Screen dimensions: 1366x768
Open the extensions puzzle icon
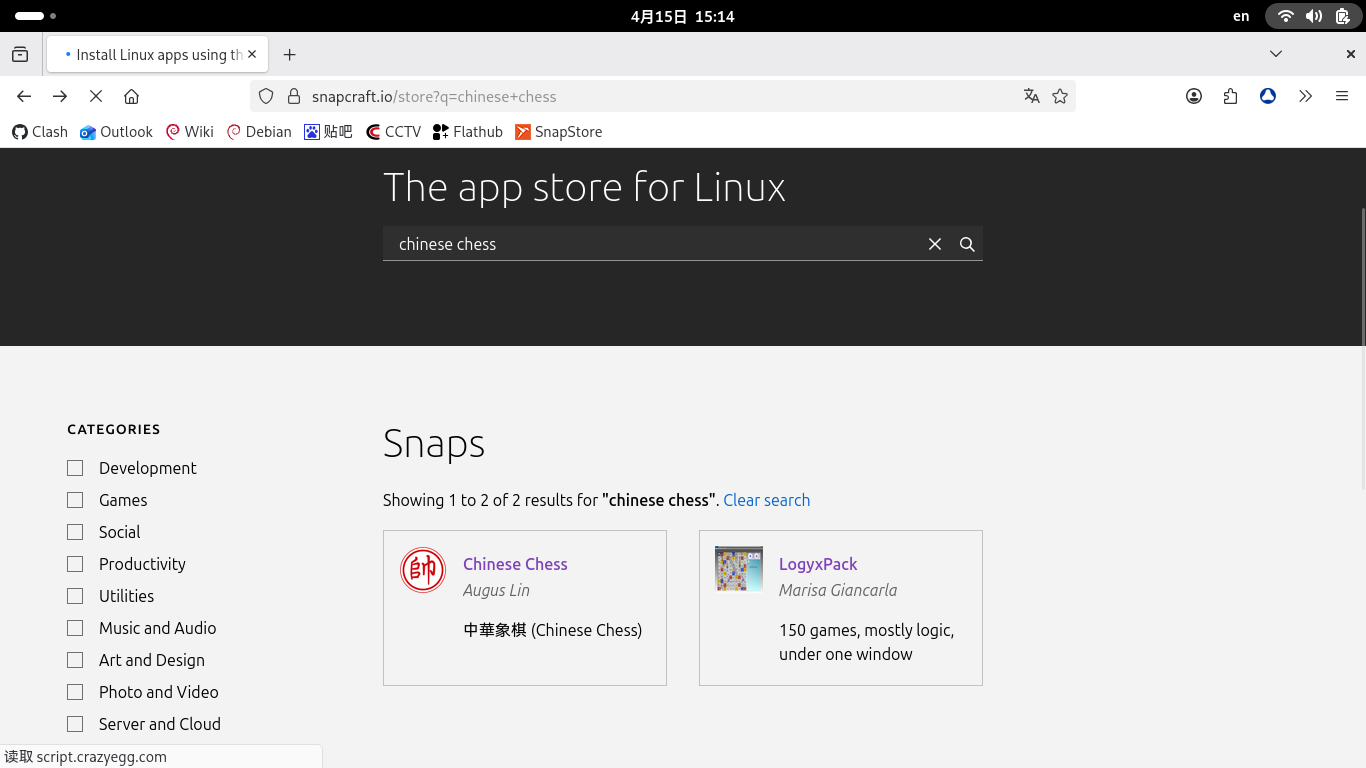pyautogui.click(x=1231, y=96)
